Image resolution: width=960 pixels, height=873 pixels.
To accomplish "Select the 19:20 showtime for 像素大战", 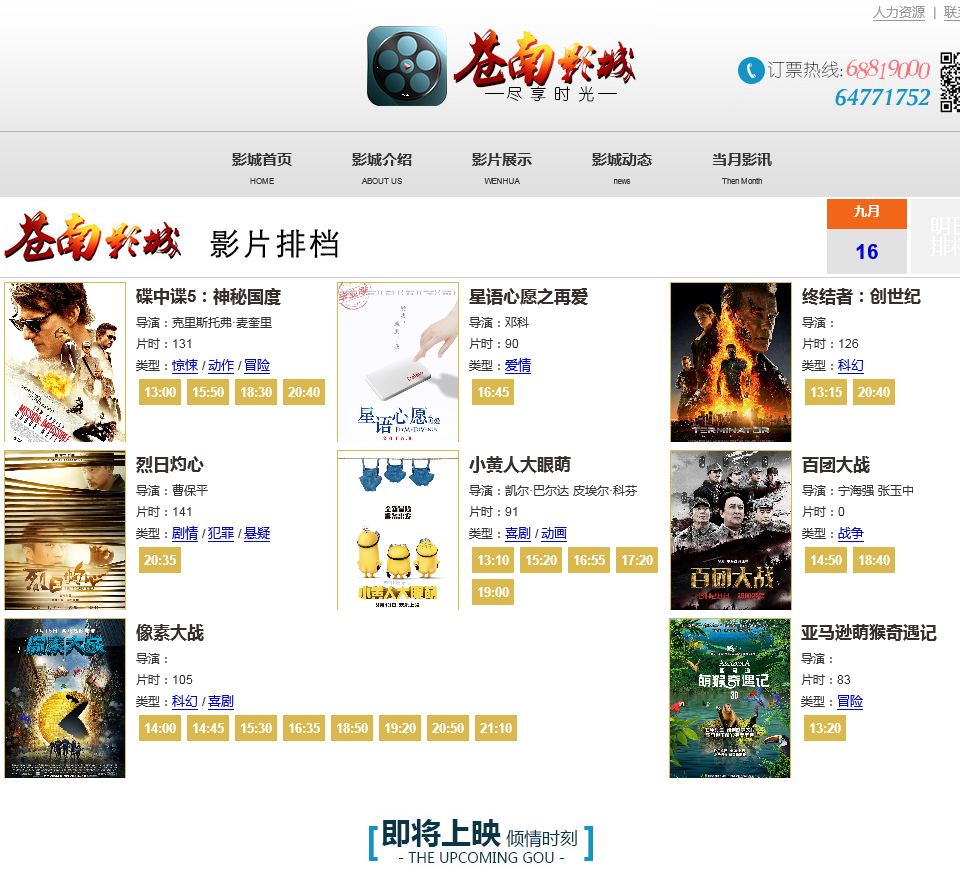I will click(x=400, y=728).
